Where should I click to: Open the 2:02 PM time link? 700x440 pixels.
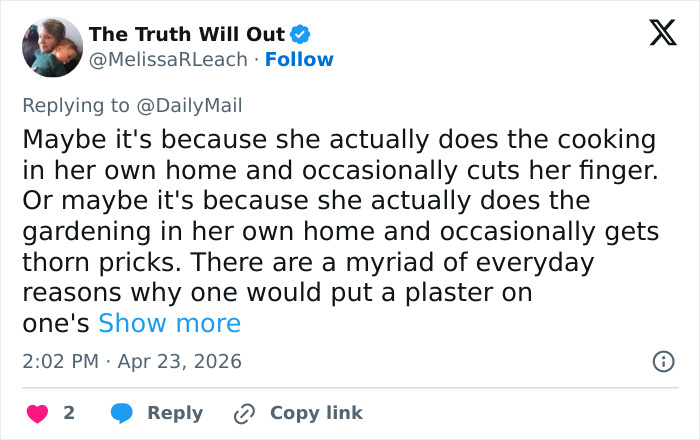59,361
